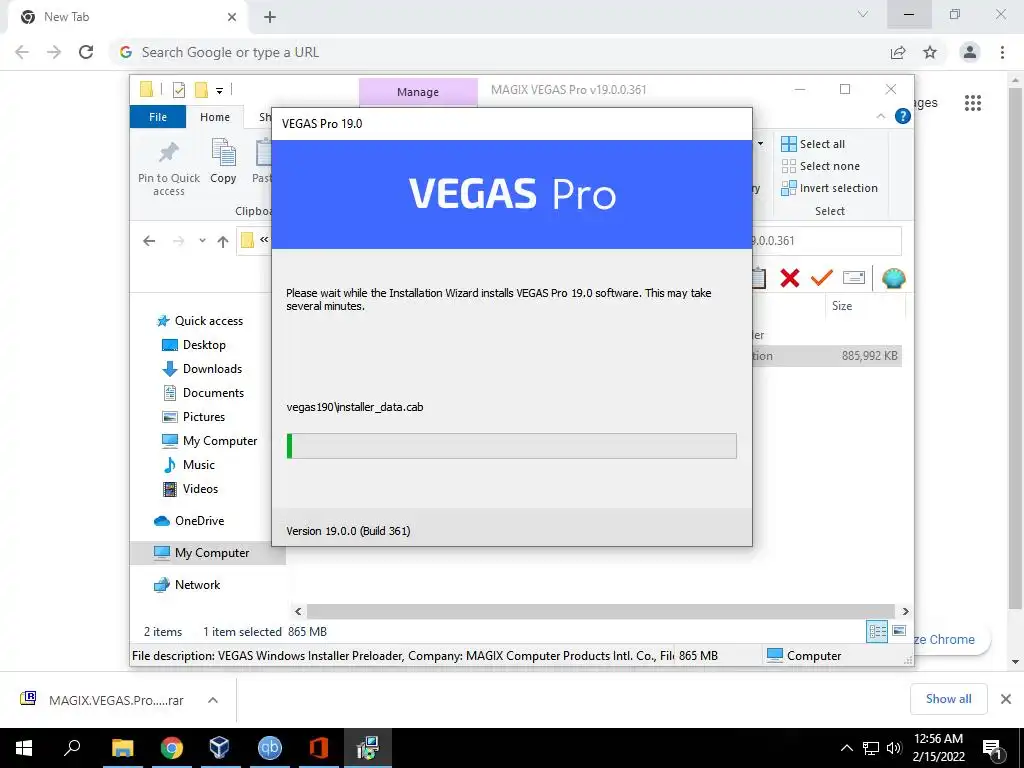Open the File ribbon tab
Image resolution: width=1024 pixels, height=768 pixels.
click(158, 117)
